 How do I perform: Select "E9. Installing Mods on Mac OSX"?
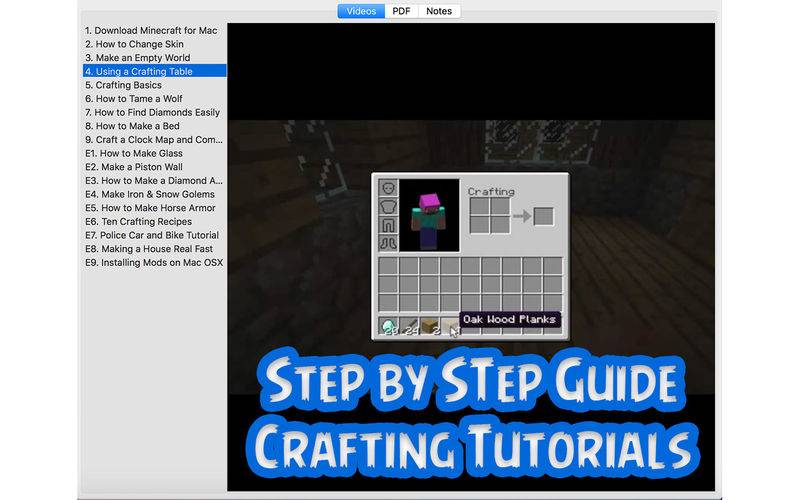pos(154,263)
